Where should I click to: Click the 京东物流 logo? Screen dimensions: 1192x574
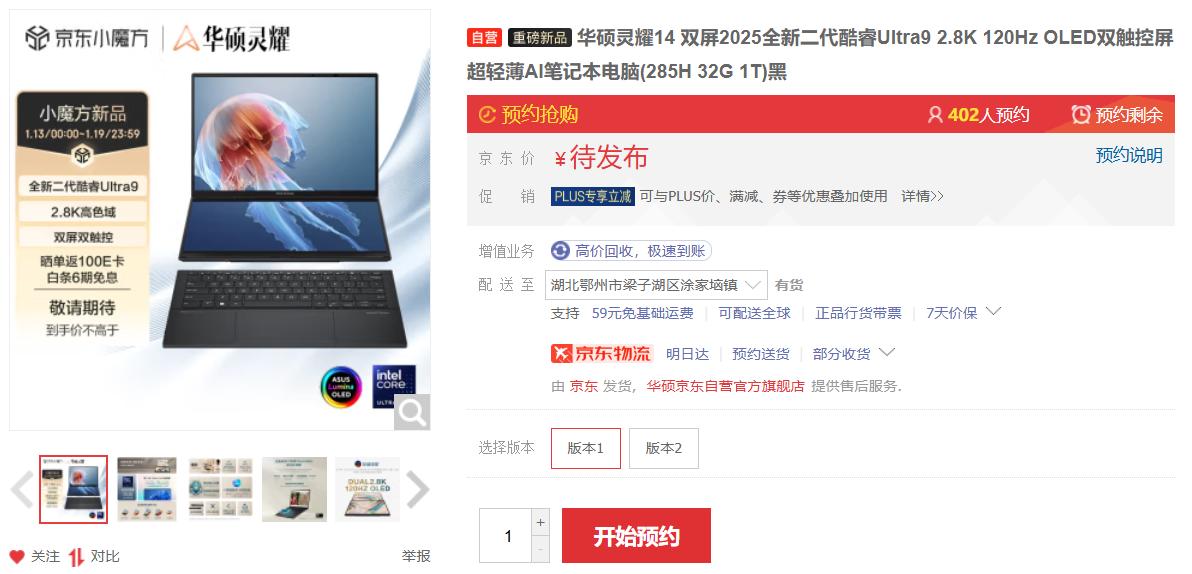pos(602,354)
